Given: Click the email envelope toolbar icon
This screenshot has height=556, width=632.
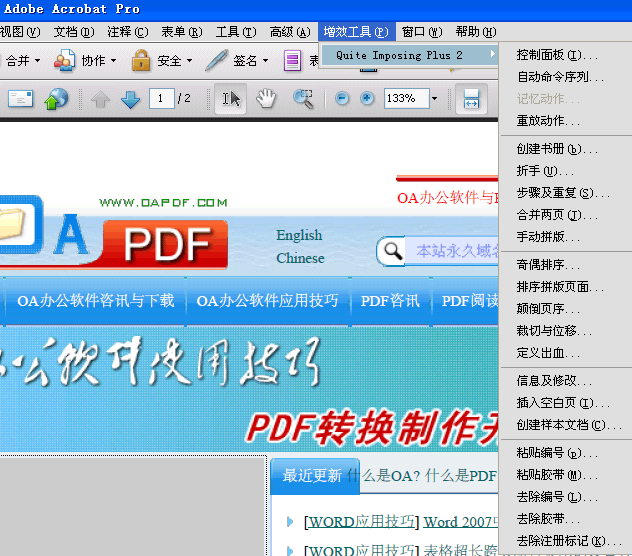Looking at the screenshot, I should pos(20,99).
